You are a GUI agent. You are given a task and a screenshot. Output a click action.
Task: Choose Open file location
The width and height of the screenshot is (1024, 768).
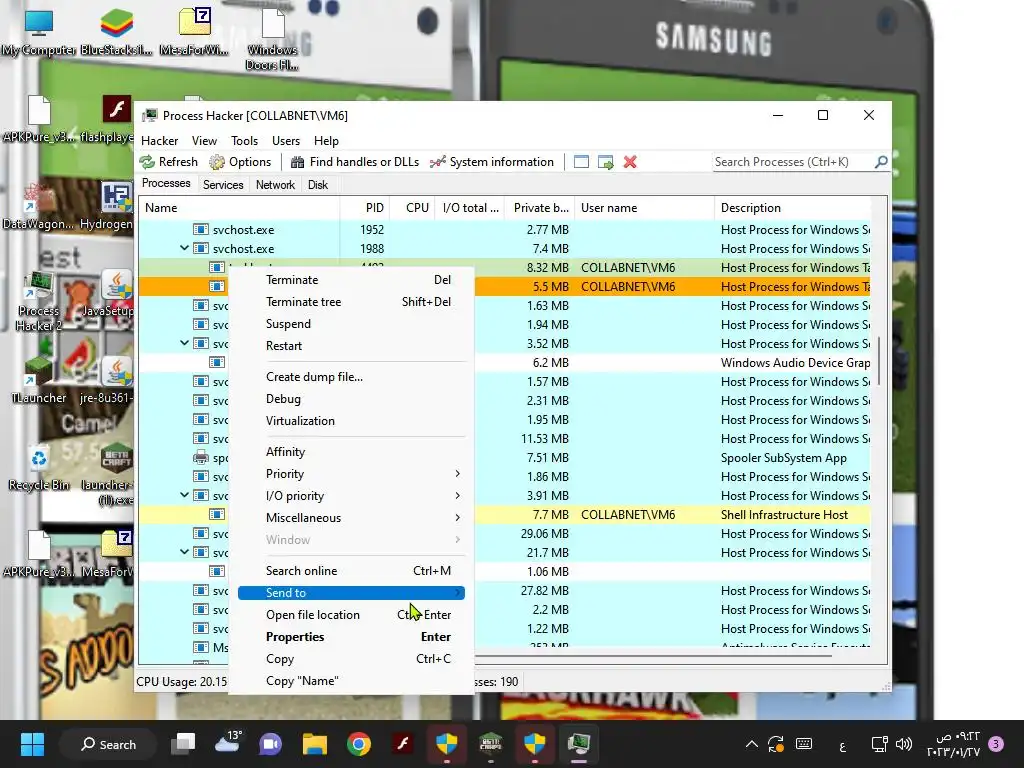tap(352, 615)
